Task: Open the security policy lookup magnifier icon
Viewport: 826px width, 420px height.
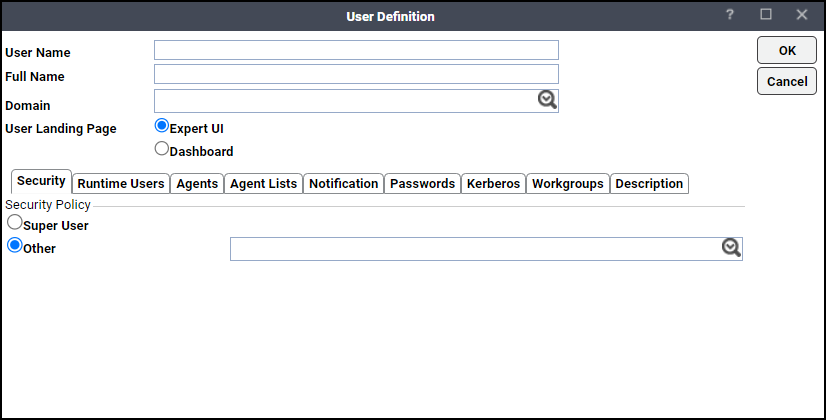Action: [x=731, y=248]
